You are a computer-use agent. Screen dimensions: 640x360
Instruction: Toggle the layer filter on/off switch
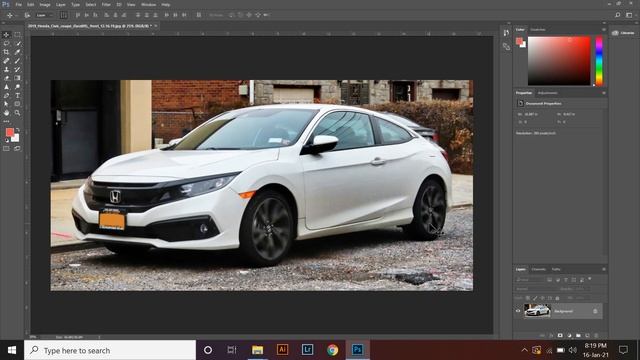pos(590,279)
